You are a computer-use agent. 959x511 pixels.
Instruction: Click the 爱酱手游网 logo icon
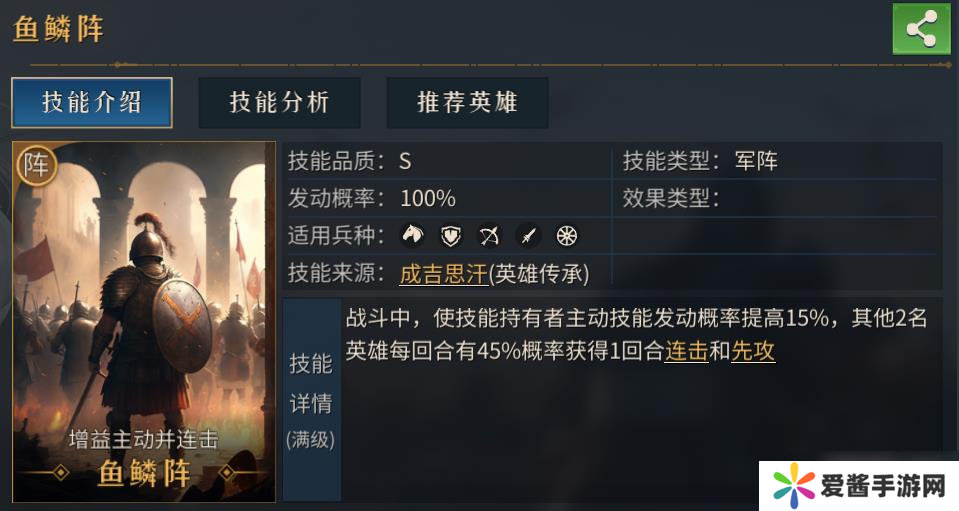(x=793, y=486)
